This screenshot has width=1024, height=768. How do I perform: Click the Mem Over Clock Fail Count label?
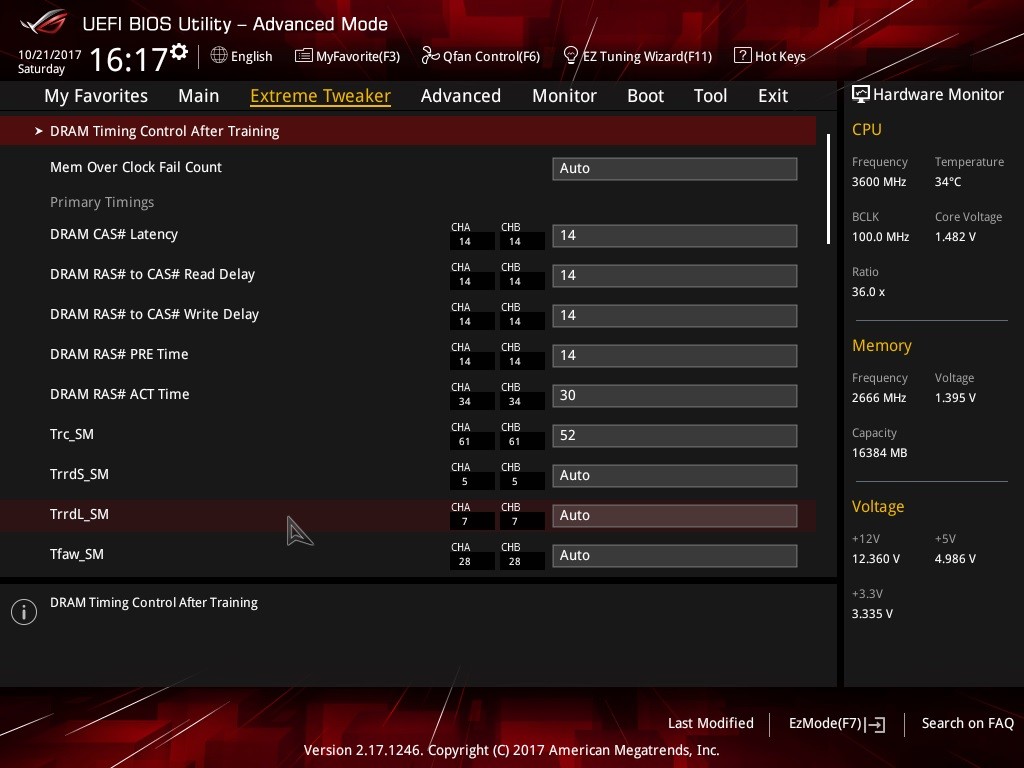click(136, 167)
